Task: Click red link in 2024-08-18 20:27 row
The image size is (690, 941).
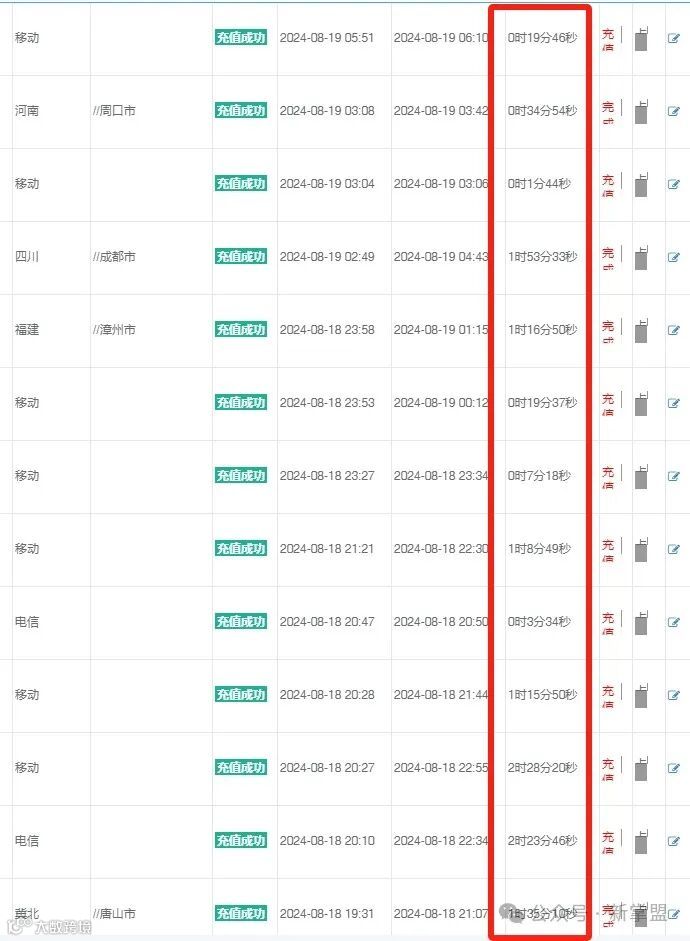Action: [x=608, y=769]
